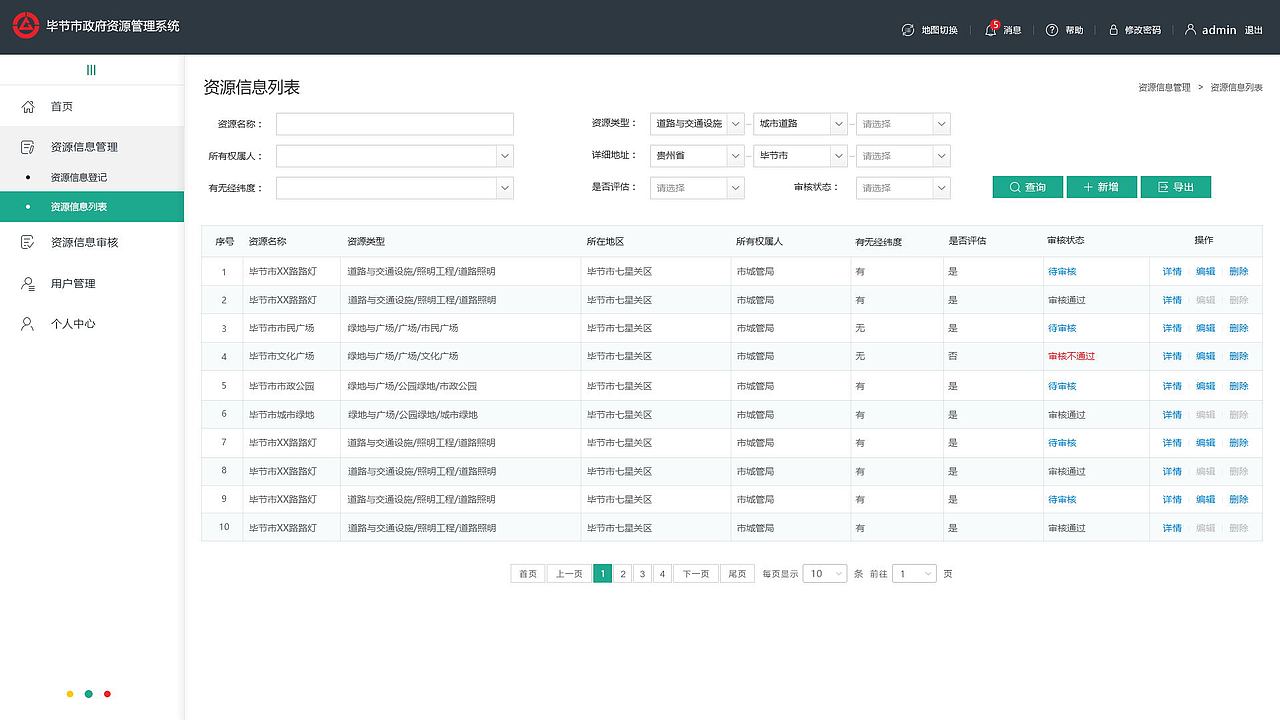This screenshot has width=1280, height=720.
Task: Click the map switch icon in header
Action: (x=908, y=30)
